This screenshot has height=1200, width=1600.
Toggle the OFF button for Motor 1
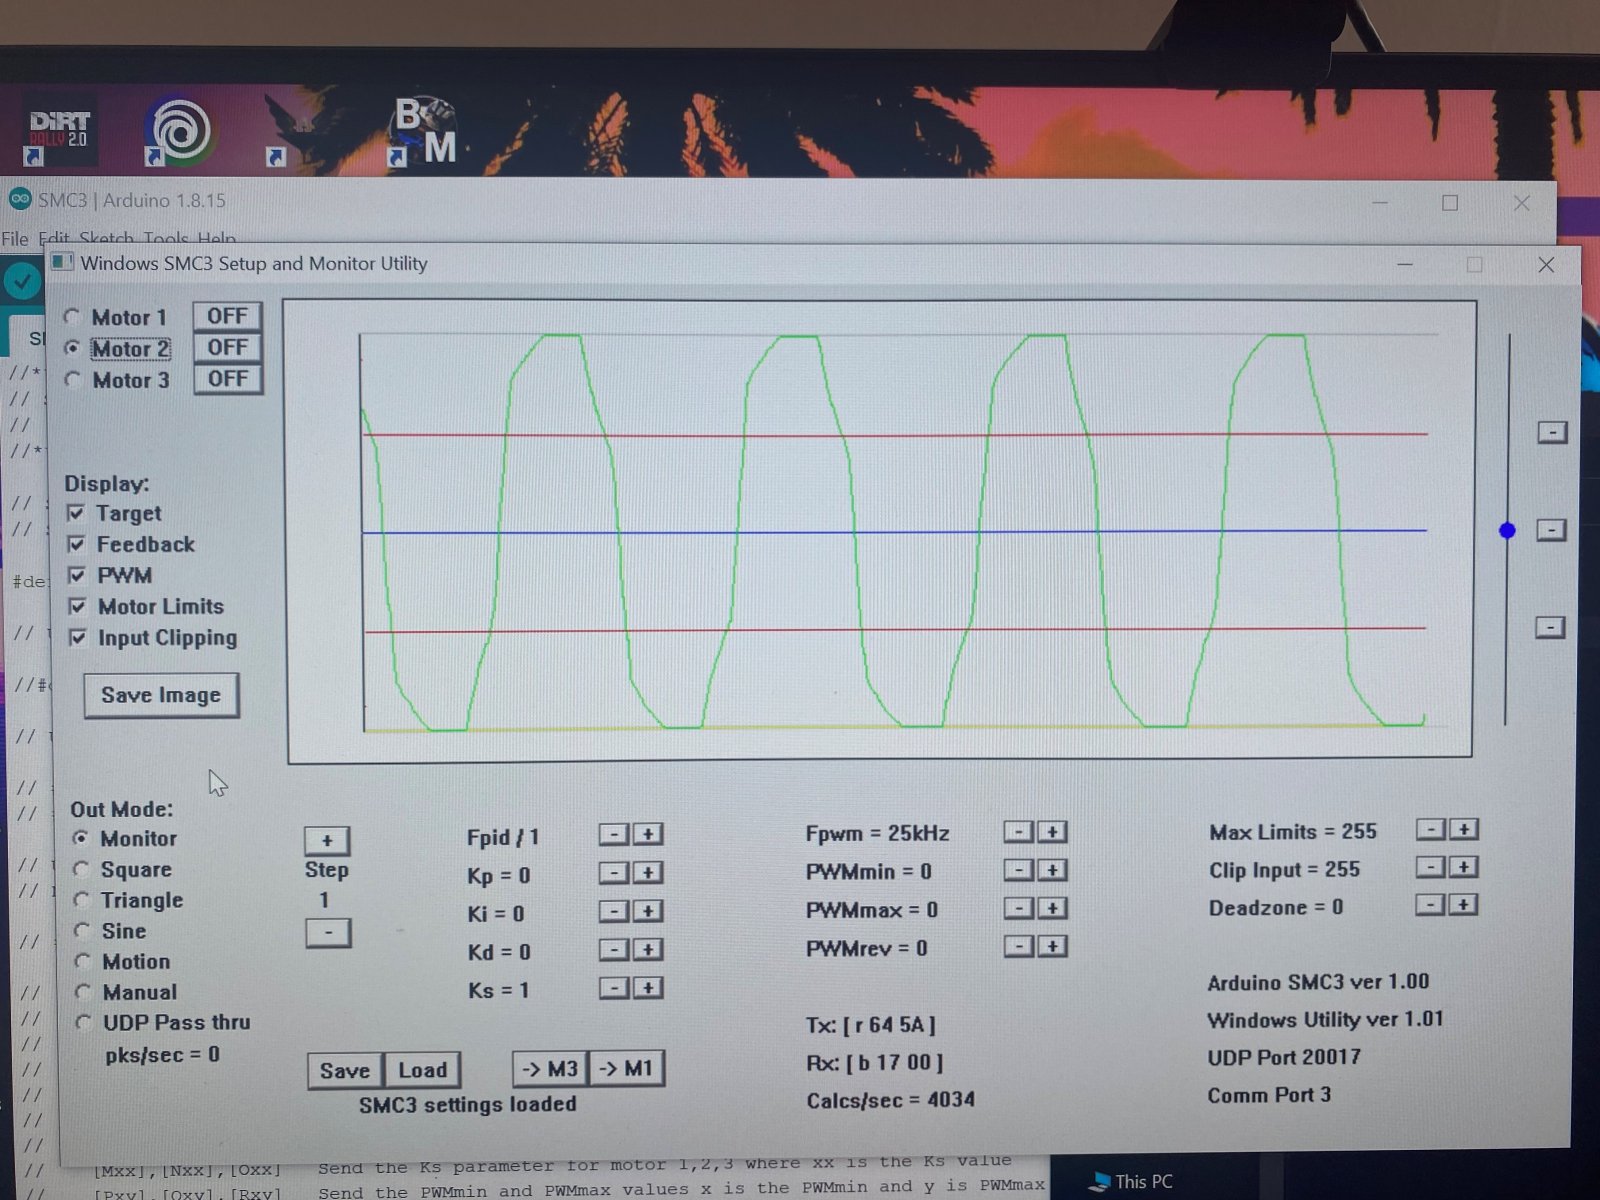pyautogui.click(x=227, y=316)
